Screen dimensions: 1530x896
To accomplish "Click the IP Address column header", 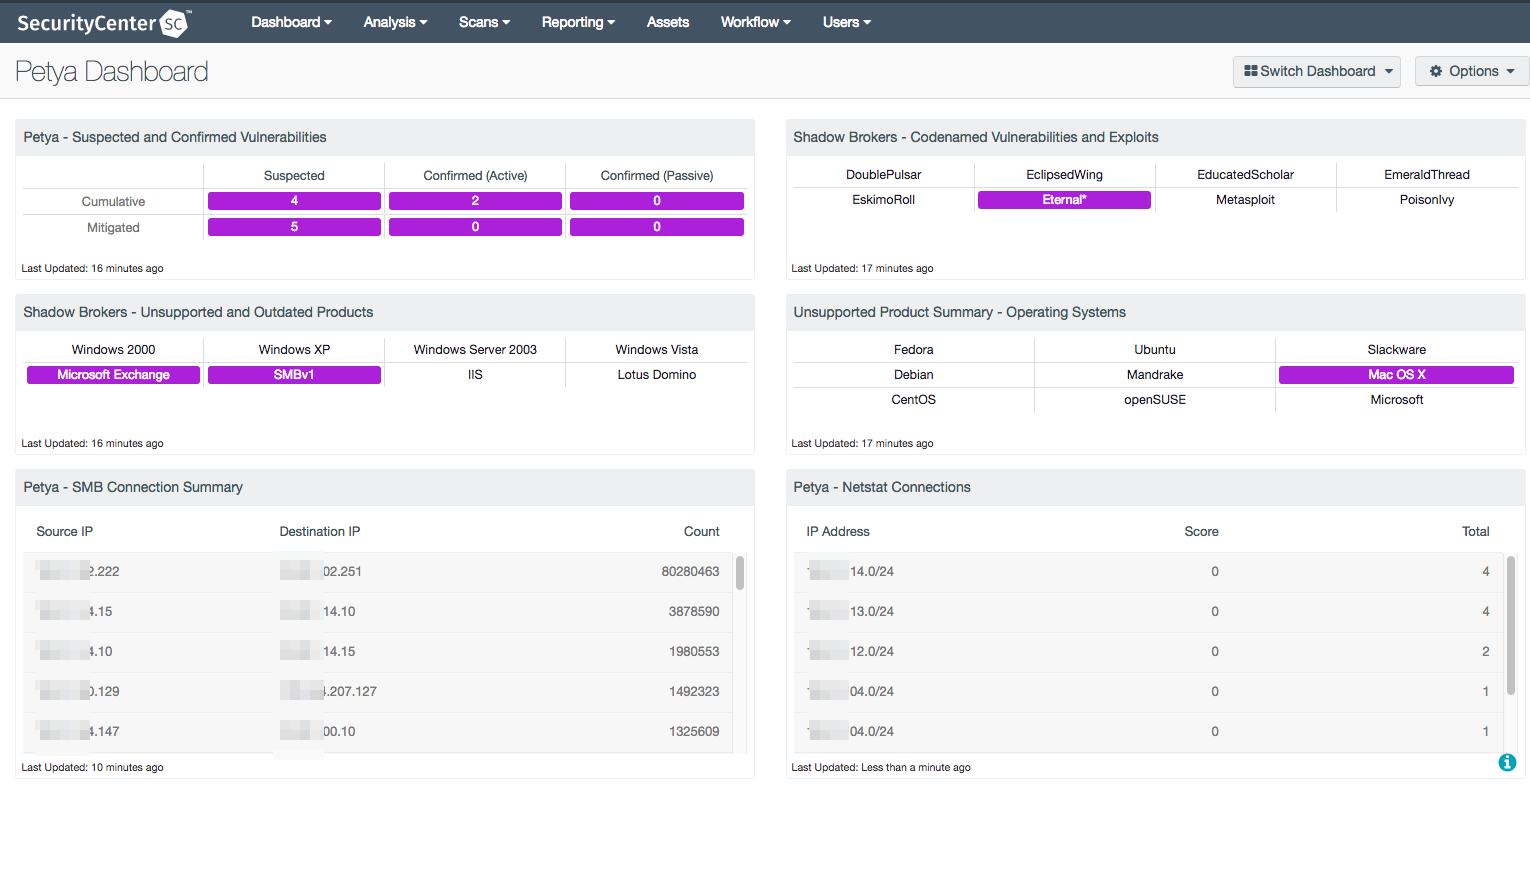I will point(838,532).
